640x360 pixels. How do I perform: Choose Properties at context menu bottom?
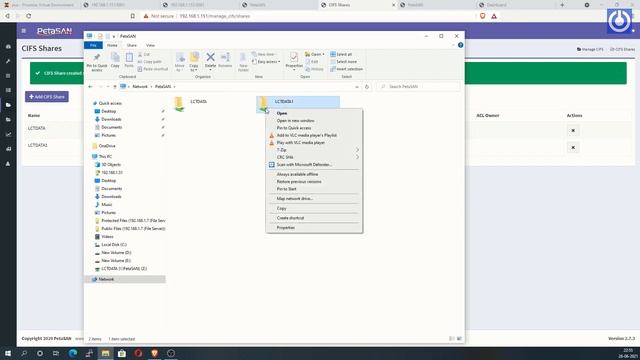(286, 228)
